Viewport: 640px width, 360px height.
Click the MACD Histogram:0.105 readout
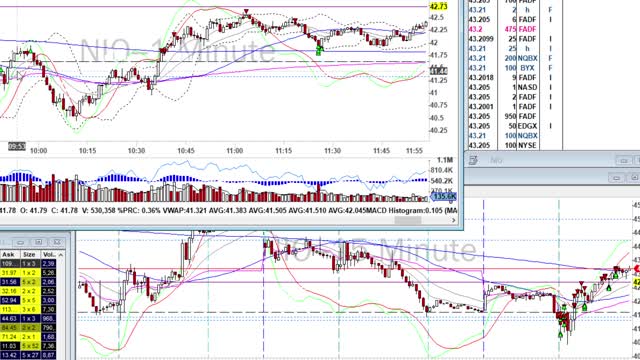(404, 211)
